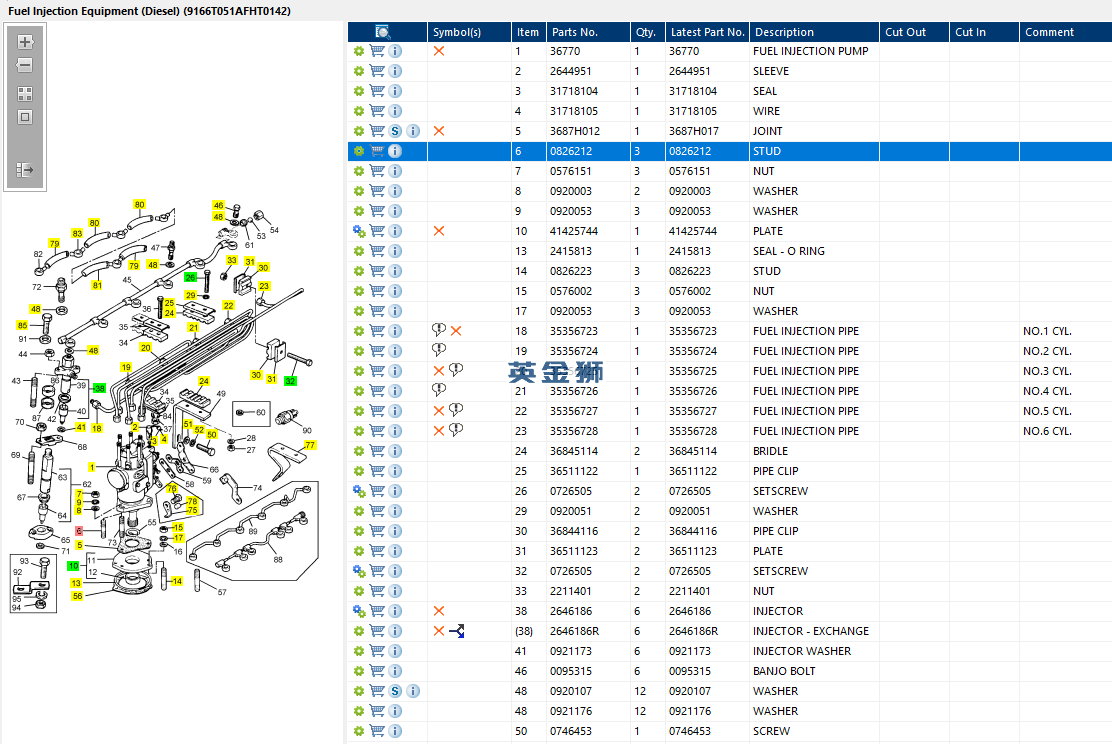This screenshot has width=1112, height=744.
Task: Click the gear icon for the SEAL 31718104 row
Action: pos(359,91)
